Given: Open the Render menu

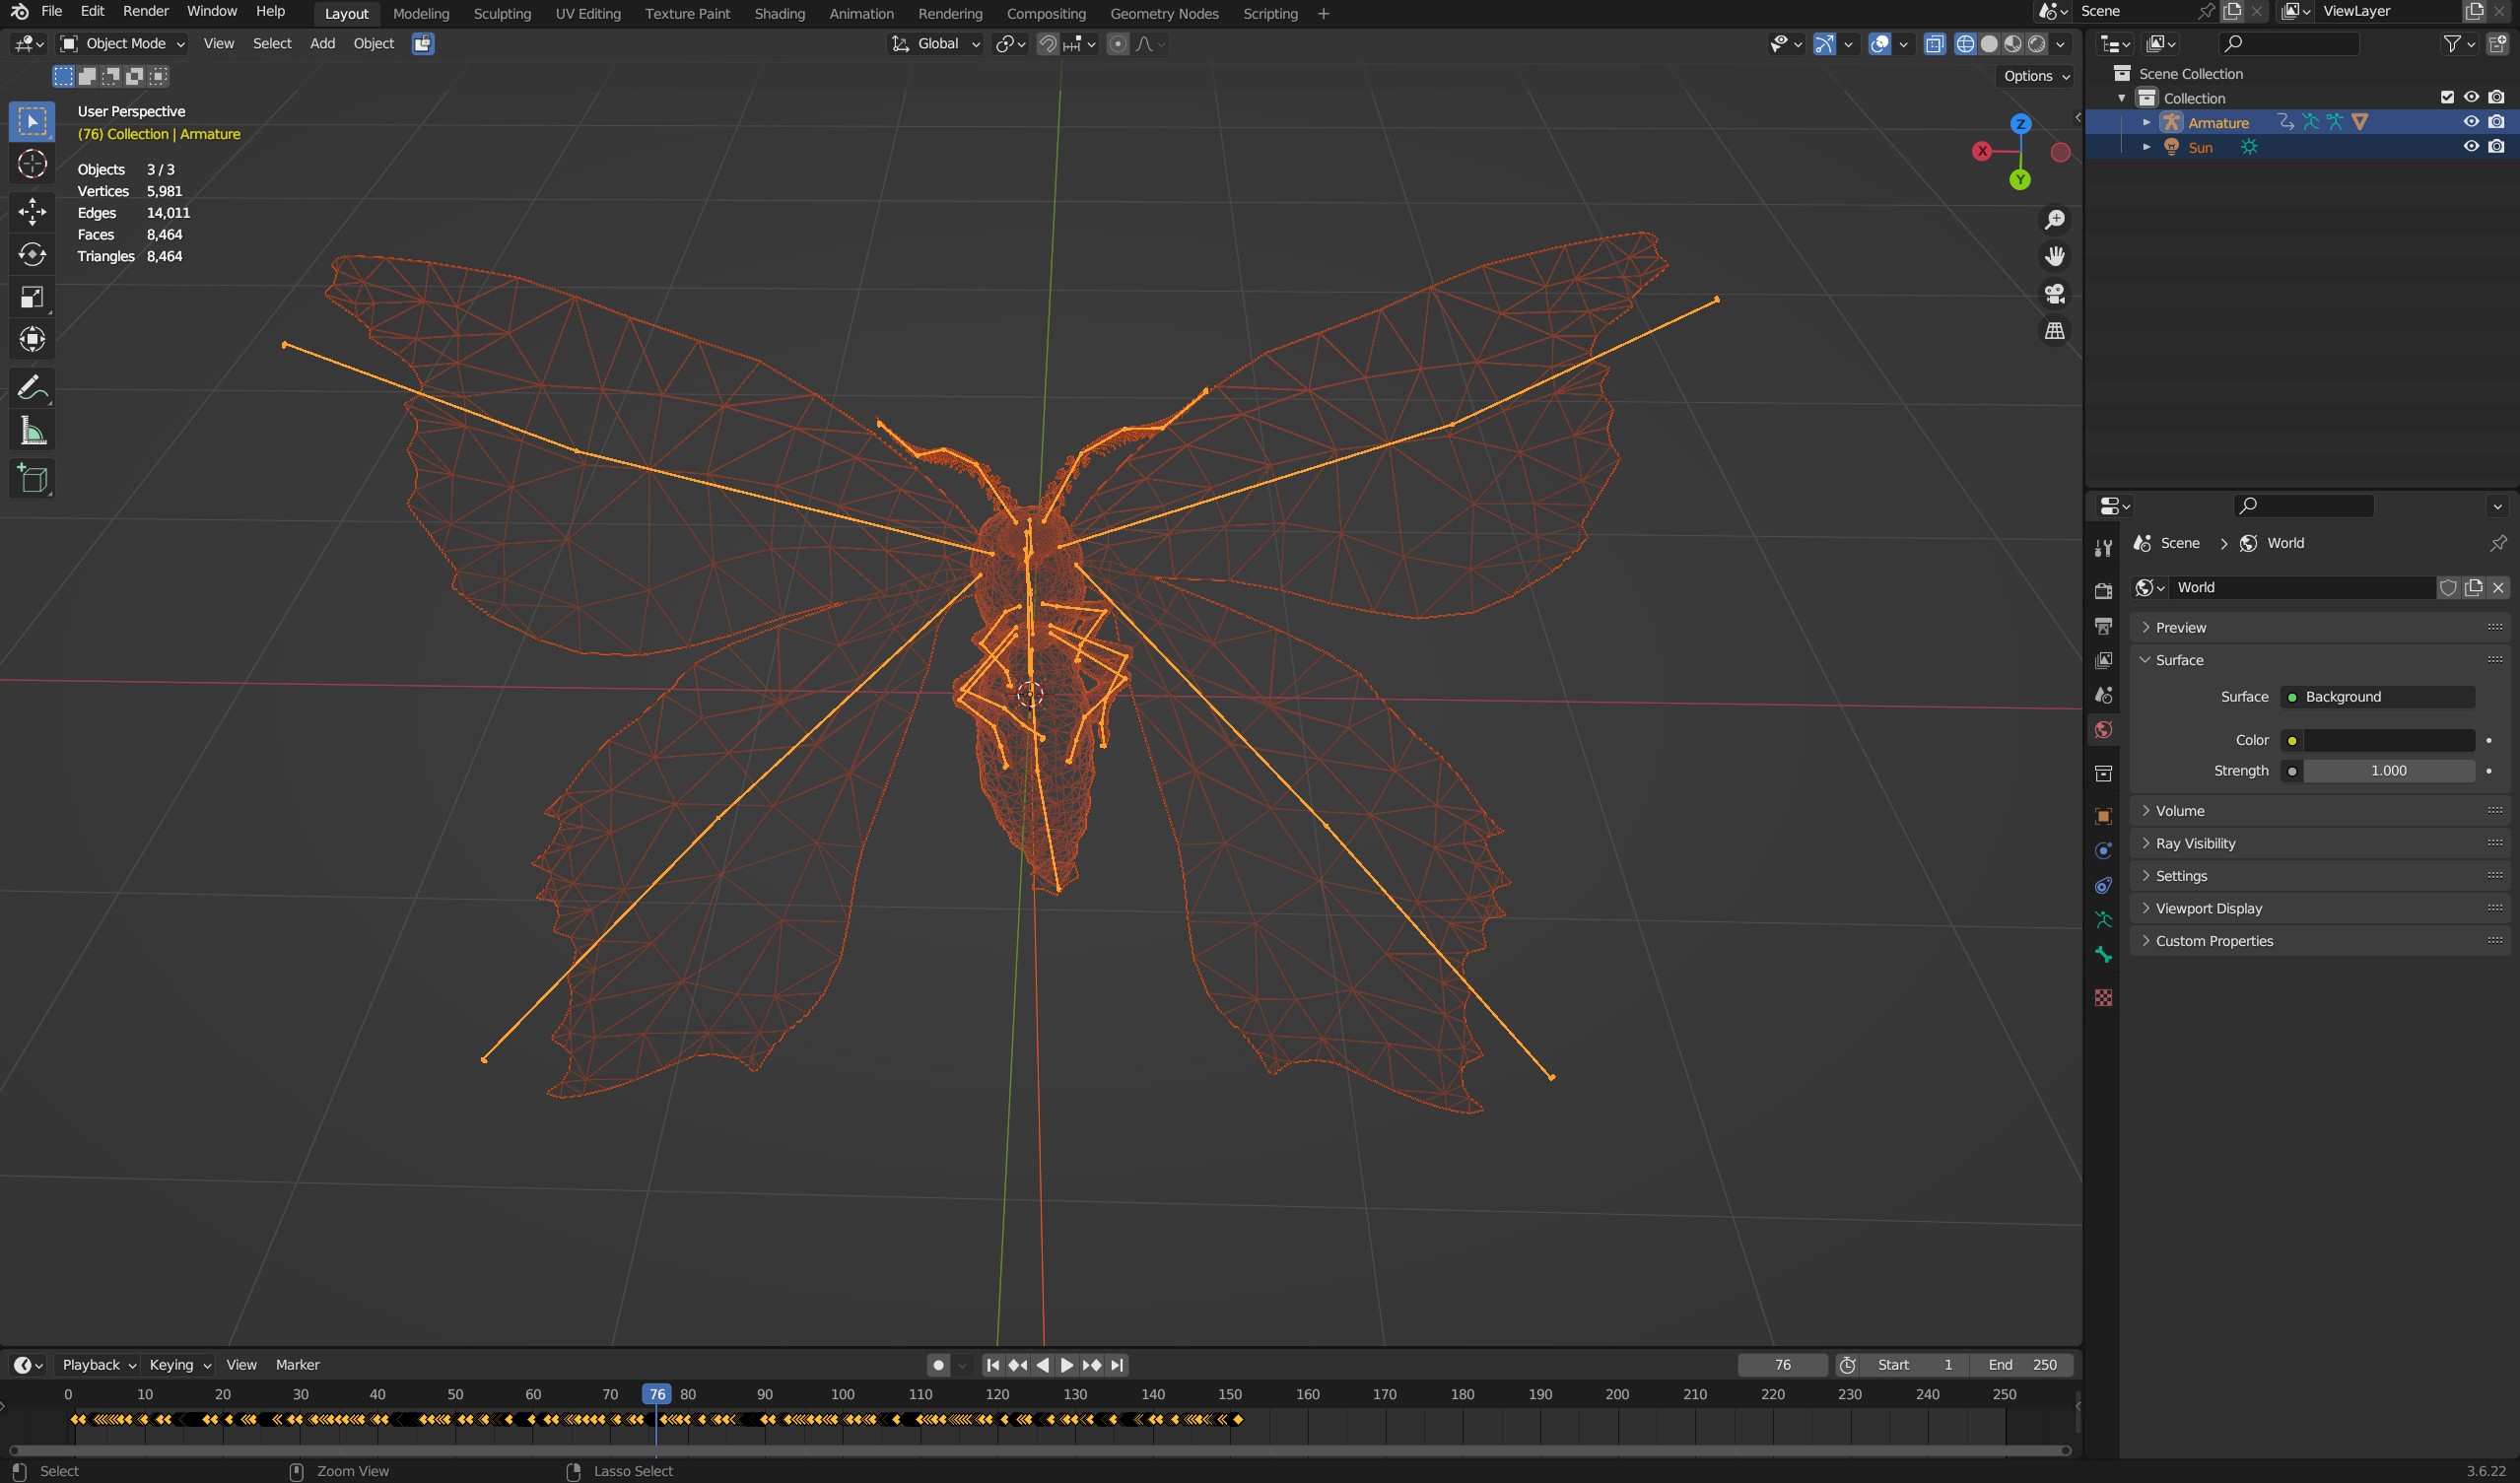Looking at the screenshot, I should (x=146, y=11).
